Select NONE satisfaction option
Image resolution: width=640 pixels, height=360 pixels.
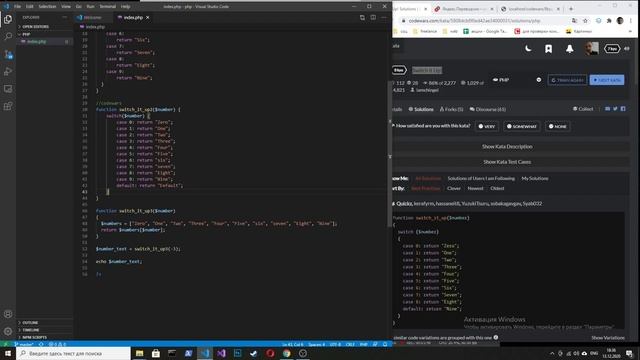point(558,127)
